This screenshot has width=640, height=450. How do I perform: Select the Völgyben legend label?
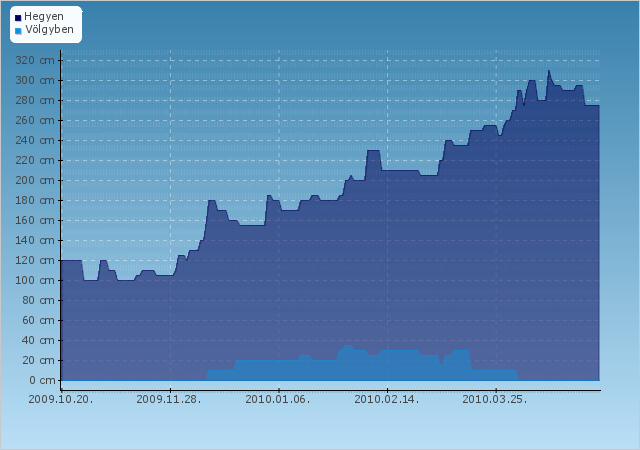[x=49, y=29]
